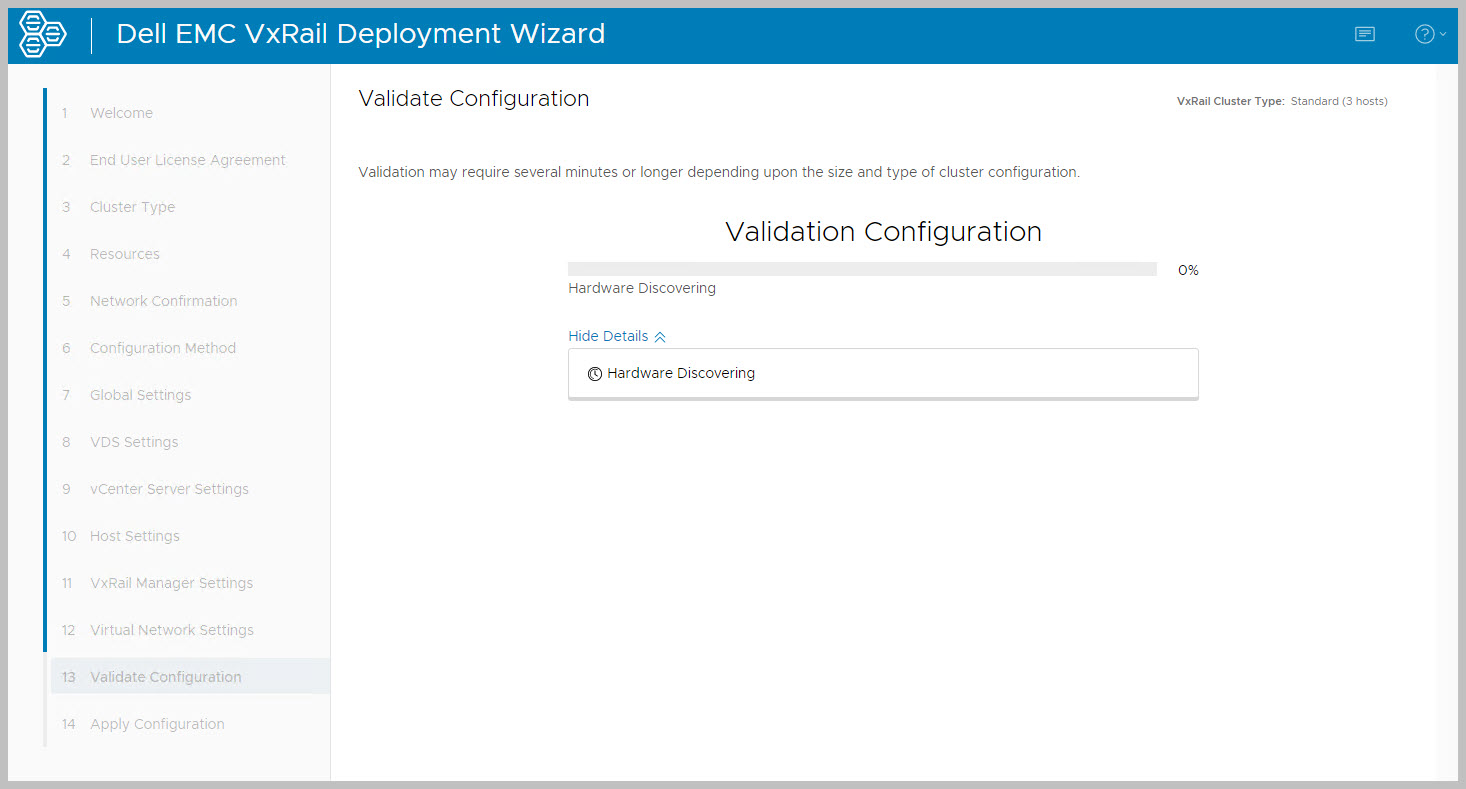The width and height of the screenshot is (1466, 789).
Task: Navigate to Host Settings step
Action: point(134,536)
